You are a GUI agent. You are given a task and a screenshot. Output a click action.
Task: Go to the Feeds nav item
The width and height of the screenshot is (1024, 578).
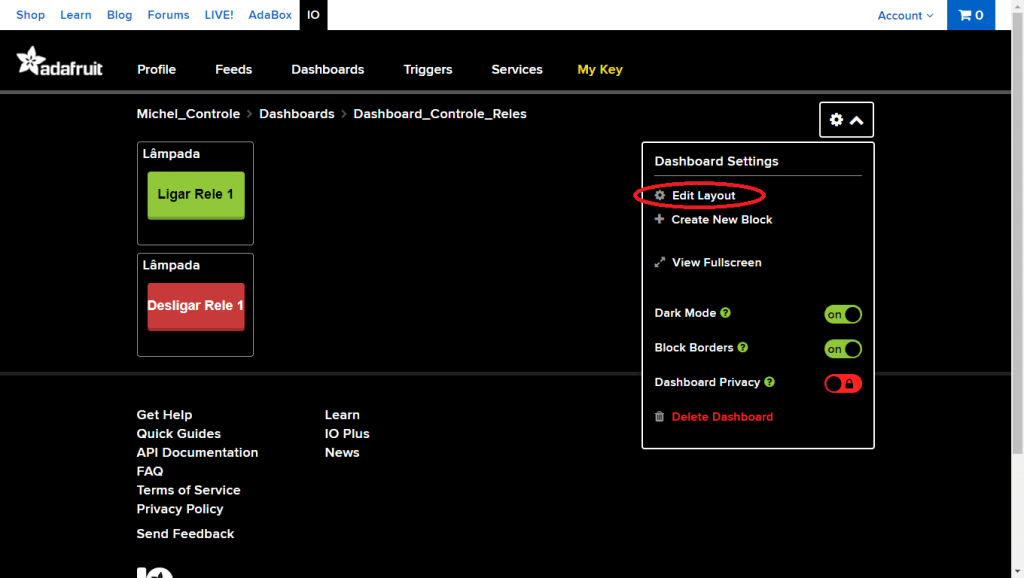coord(234,69)
